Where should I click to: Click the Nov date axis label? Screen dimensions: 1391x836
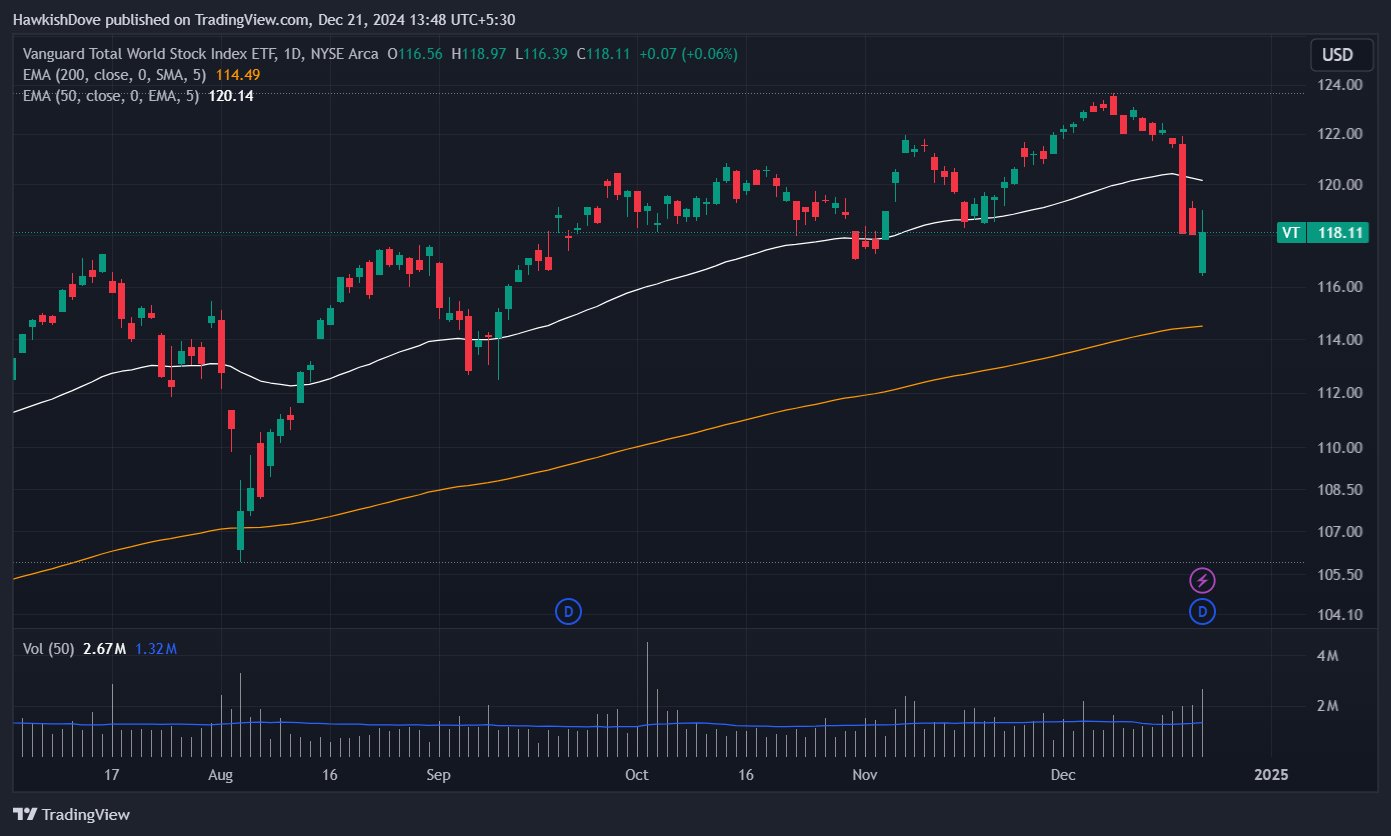click(865, 775)
